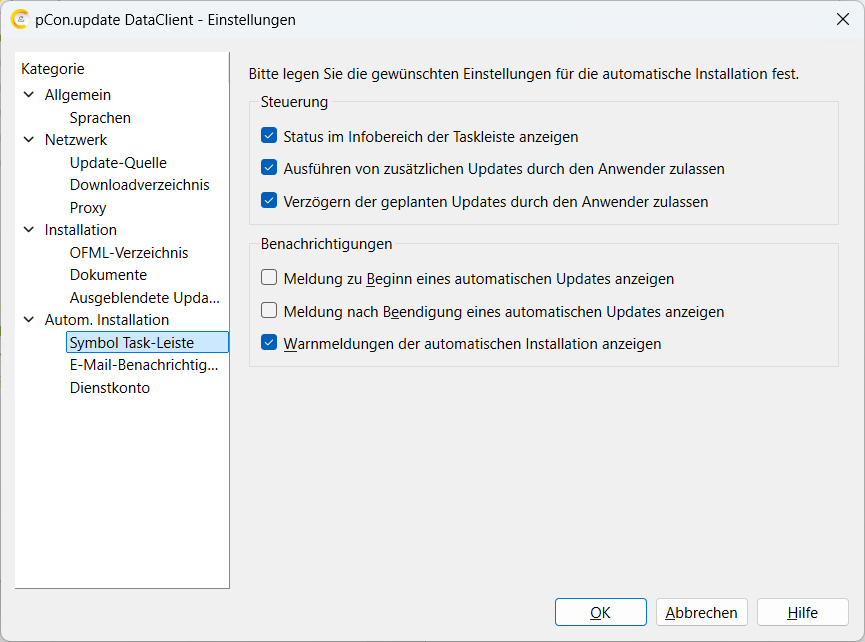Select Symbol Task-Leiste tree item
The height and width of the screenshot is (642, 865).
(x=147, y=343)
